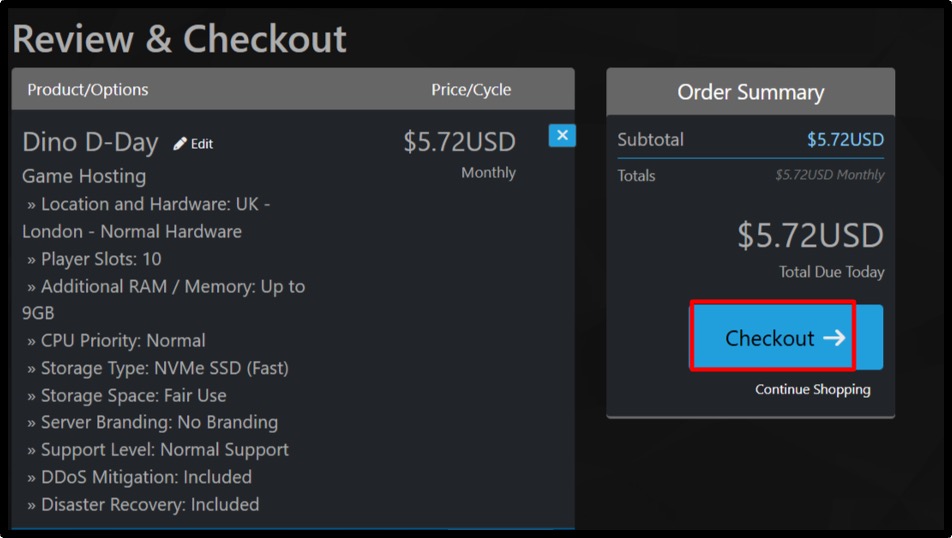This screenshot has height=538, width=952.
Task: Click the Product/Options column header
Action: 88,90
